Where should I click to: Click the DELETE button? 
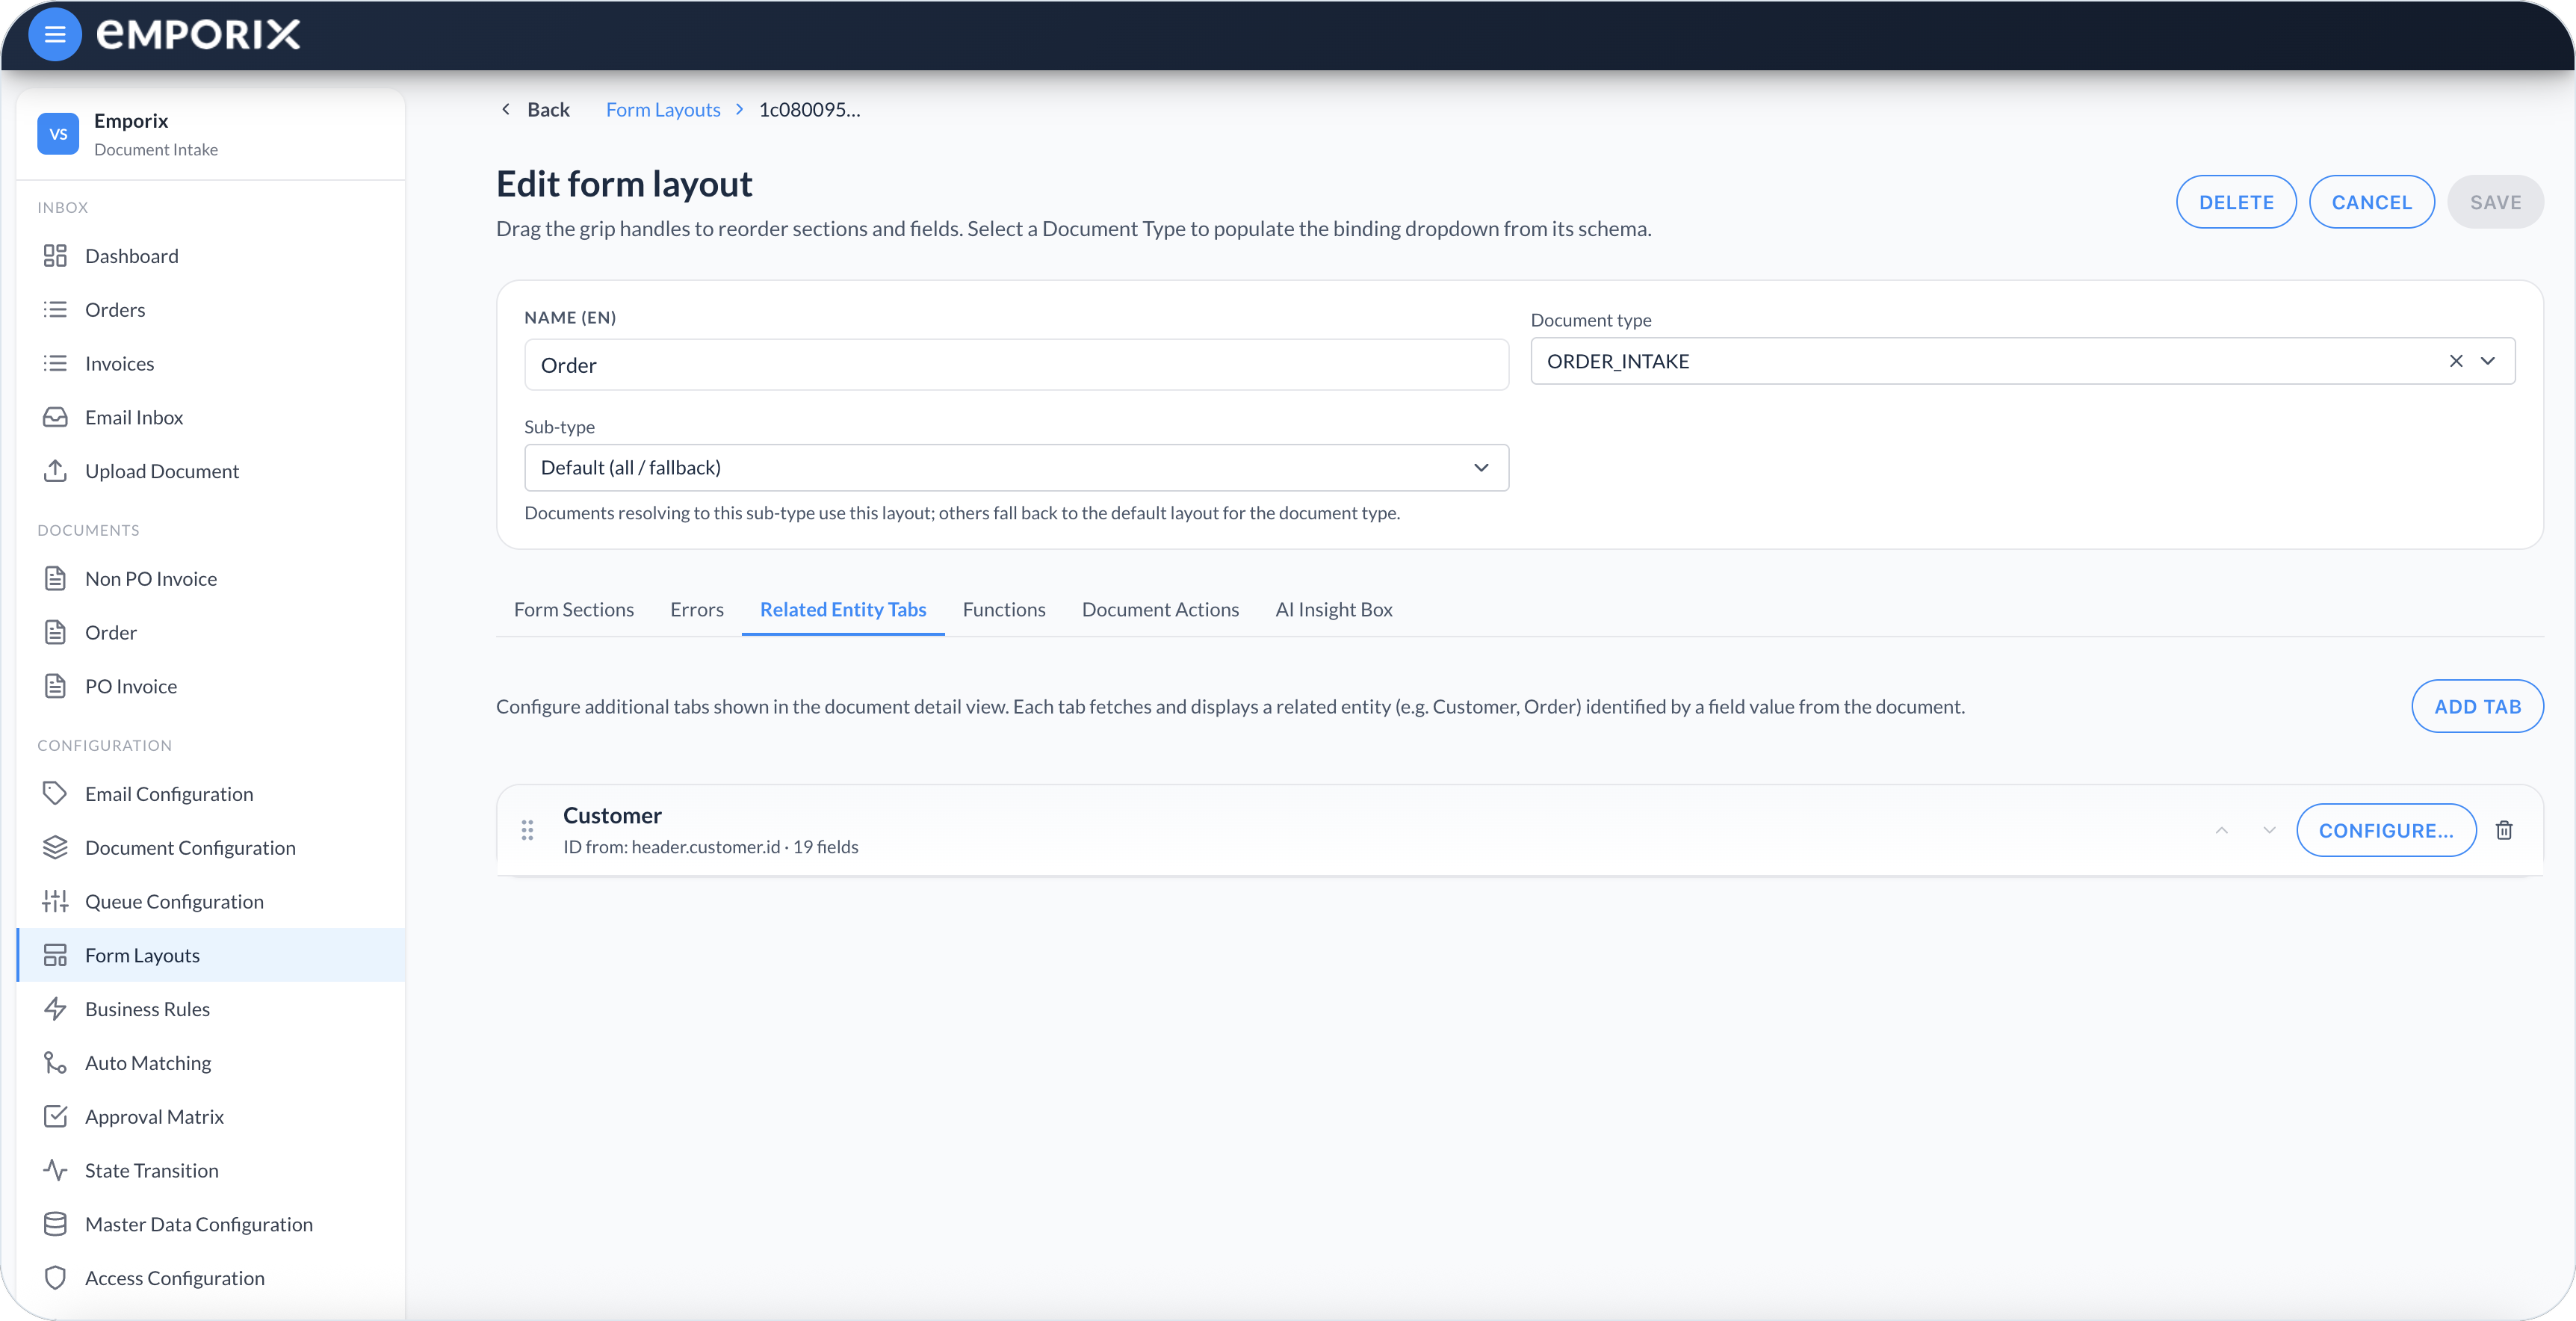click(x=2236, y=202)
